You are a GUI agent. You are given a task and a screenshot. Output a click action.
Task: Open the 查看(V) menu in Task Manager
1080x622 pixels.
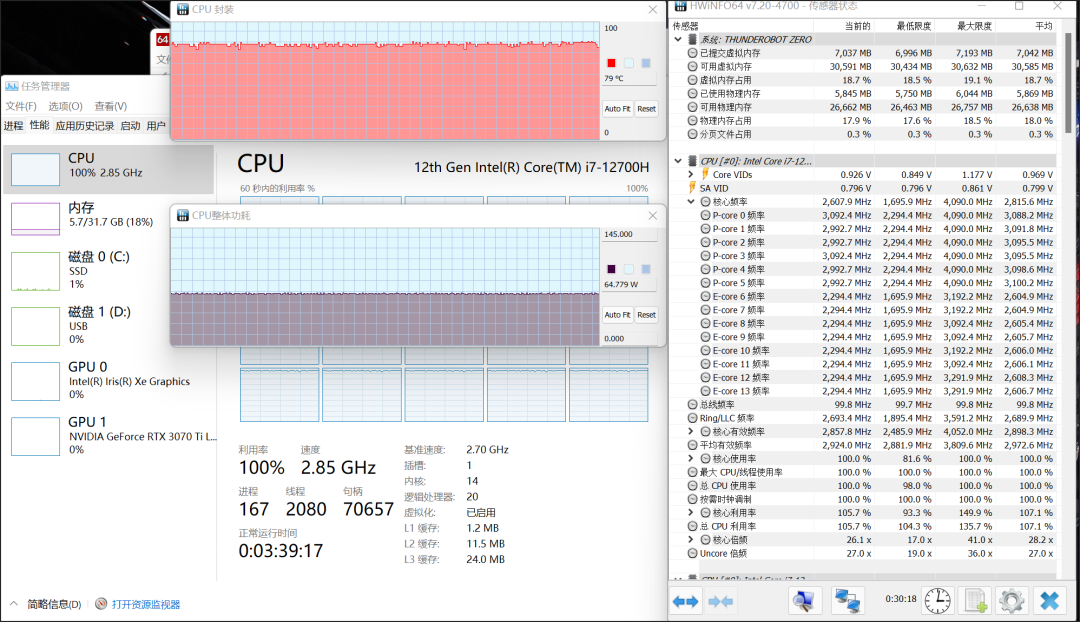click(x=111, y=106)
